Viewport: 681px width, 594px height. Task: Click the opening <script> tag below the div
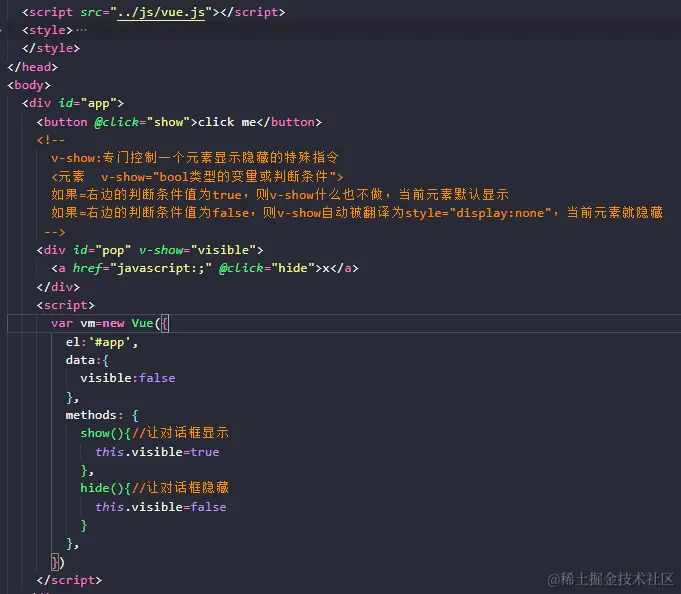tap(66, 305)
